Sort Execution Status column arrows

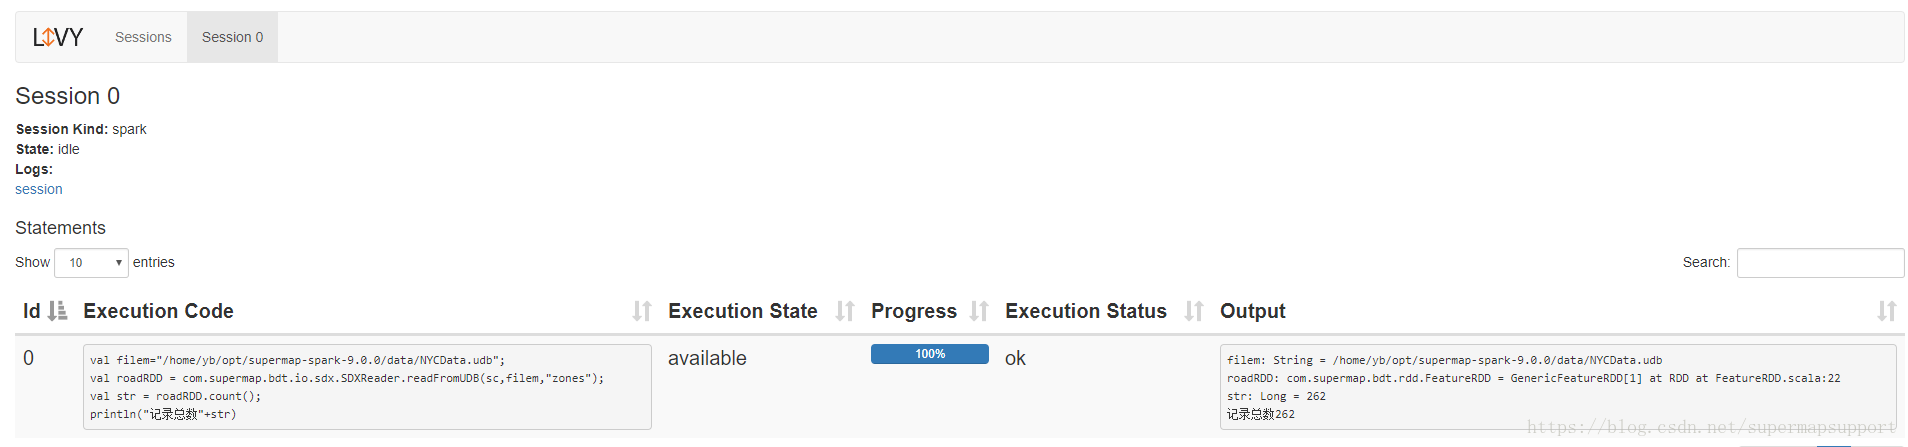click(1194, 311)
